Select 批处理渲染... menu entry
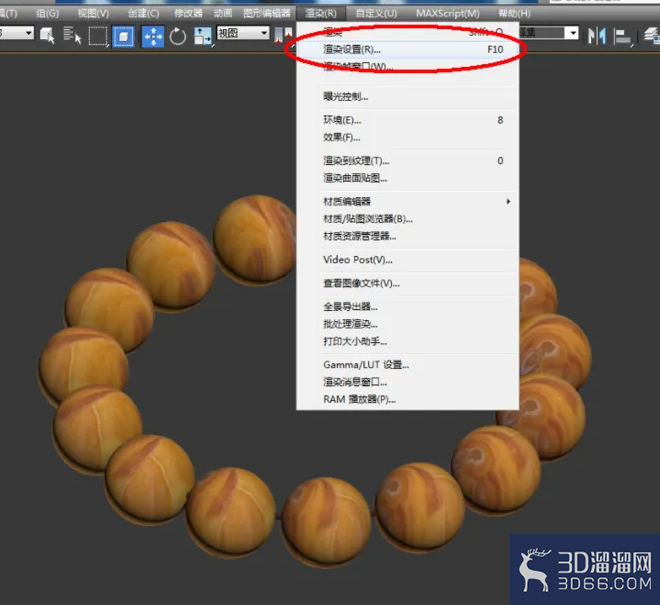The width and height of the screenshot is (660, 605). [x=407, y=324]
